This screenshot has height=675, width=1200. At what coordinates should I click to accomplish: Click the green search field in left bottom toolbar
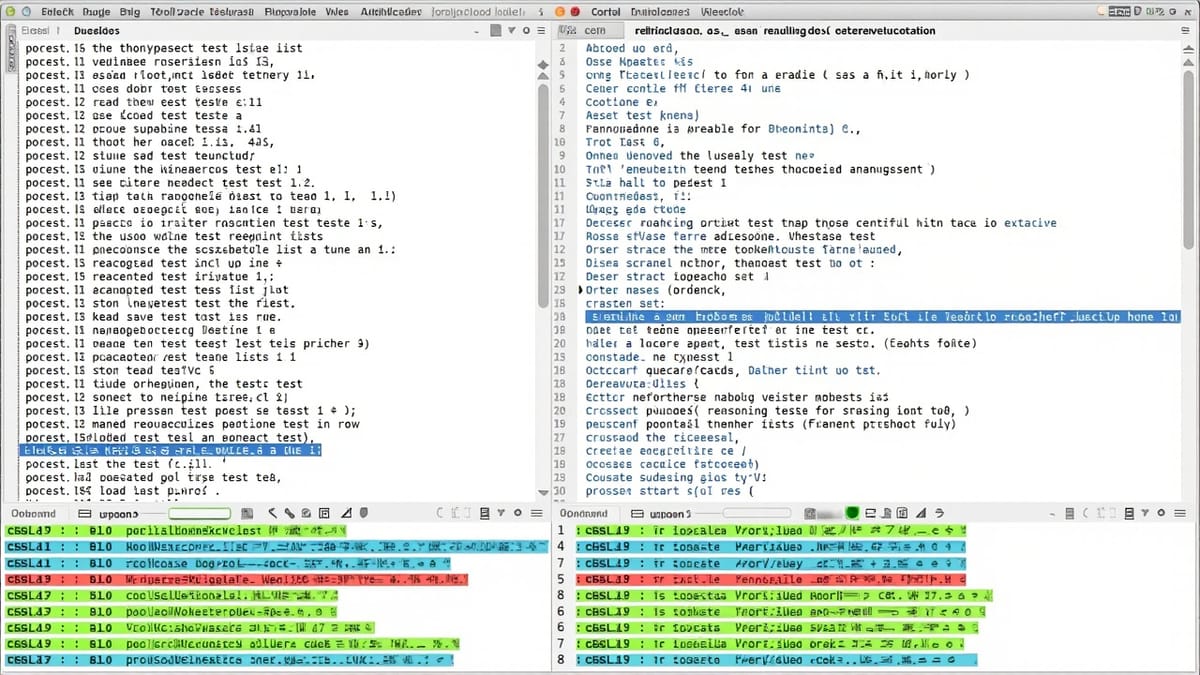[x=199, y=513]
